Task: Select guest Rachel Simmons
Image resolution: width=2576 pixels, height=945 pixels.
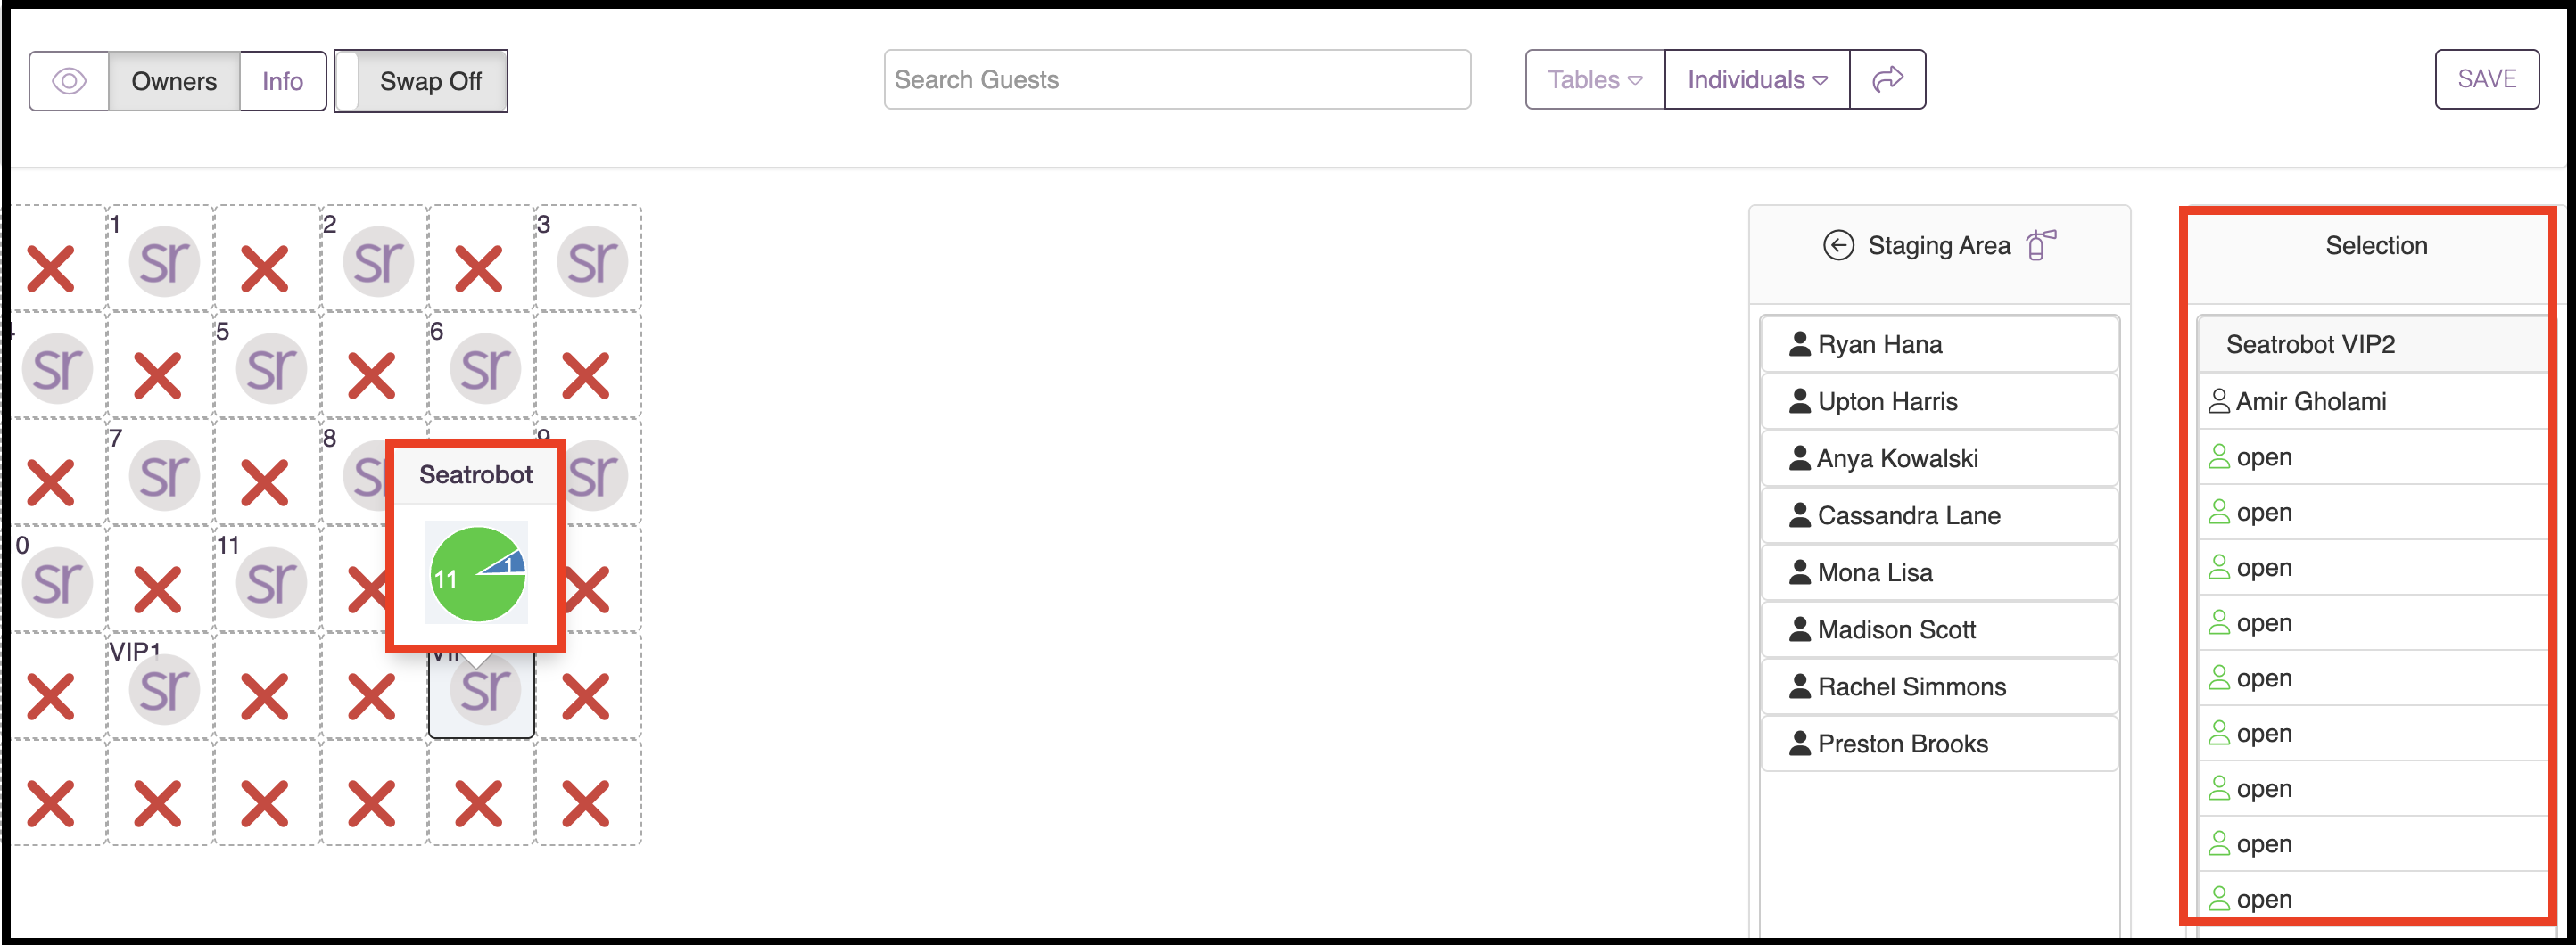Action: 1939,686
